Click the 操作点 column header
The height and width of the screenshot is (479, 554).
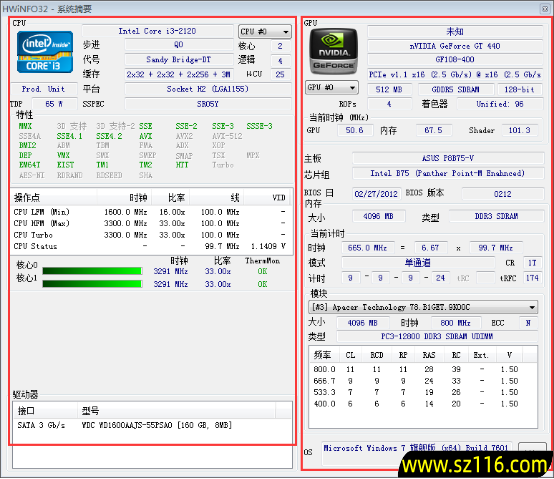54,197
